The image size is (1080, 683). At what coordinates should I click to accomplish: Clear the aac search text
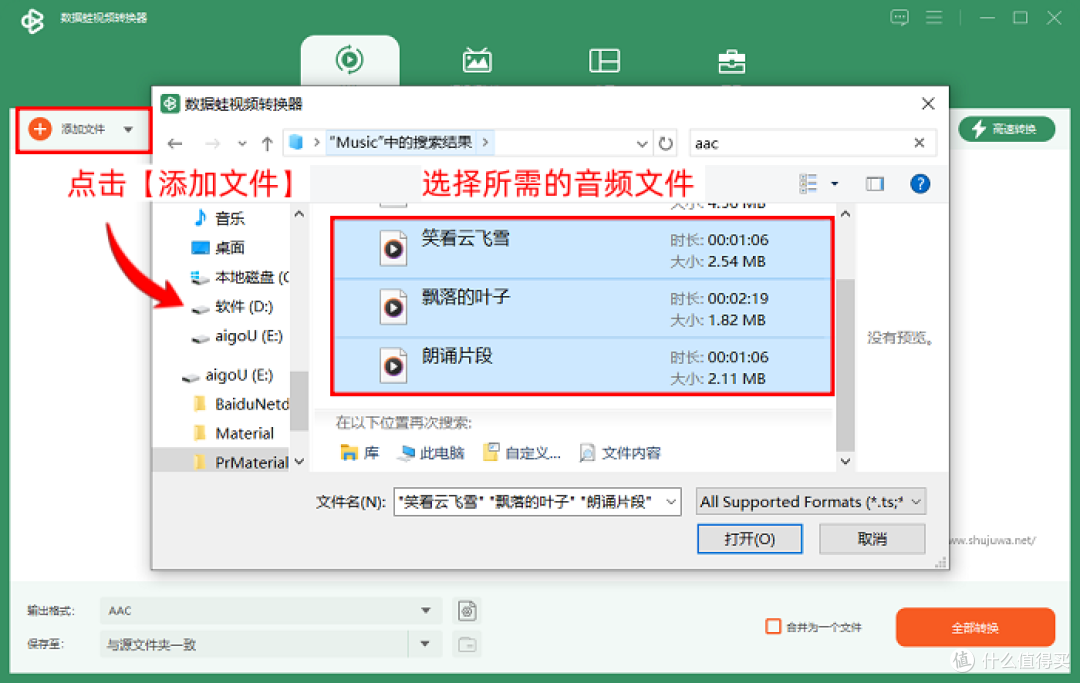(919, 143)
